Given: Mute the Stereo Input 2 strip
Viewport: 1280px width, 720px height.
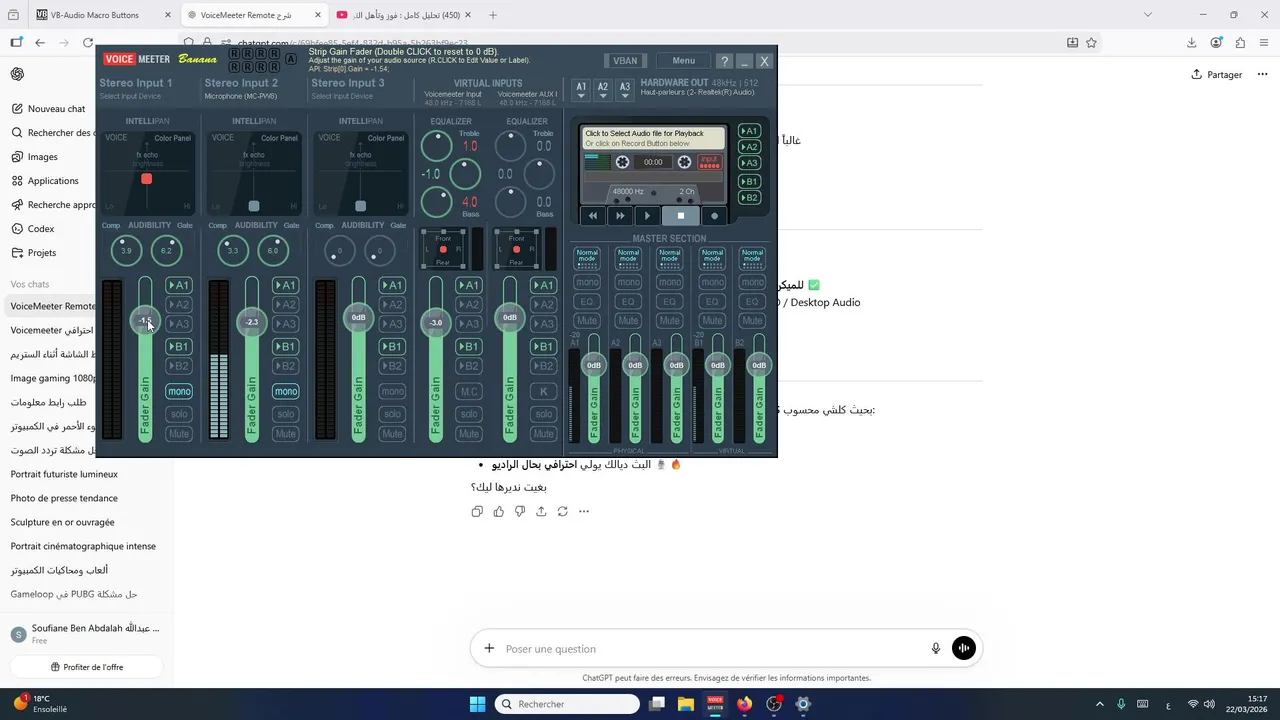Looking at the screenshot, I should pos(286,434).
